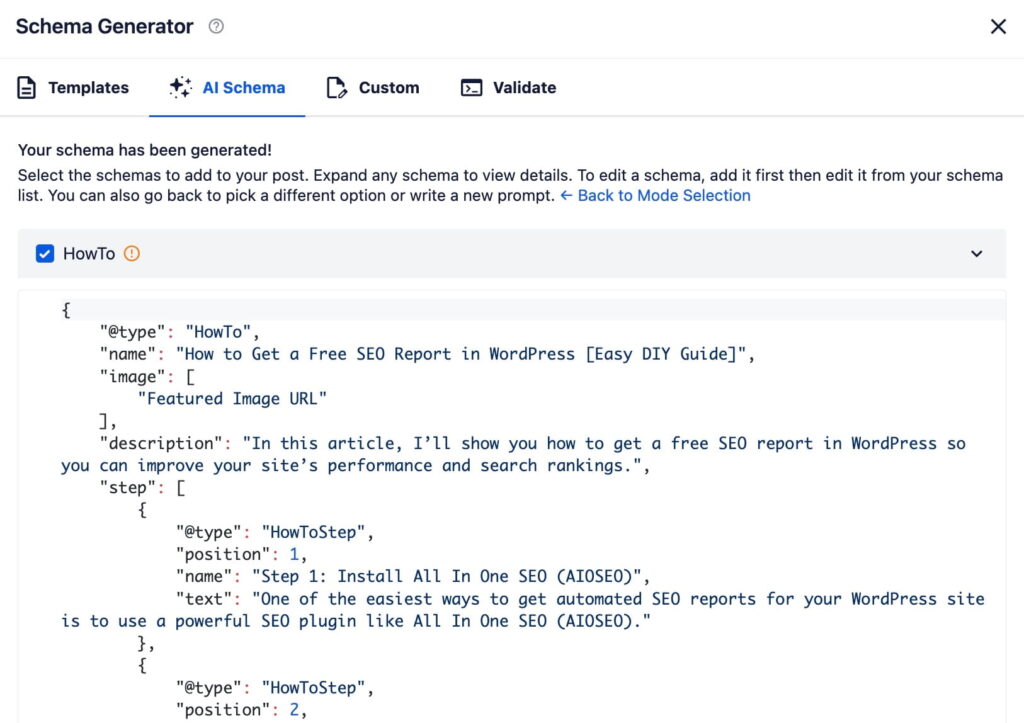Uncheck the HowTo schema checkbox
The height and width of the screenshot is (723, 1024).
click(44, 254)
